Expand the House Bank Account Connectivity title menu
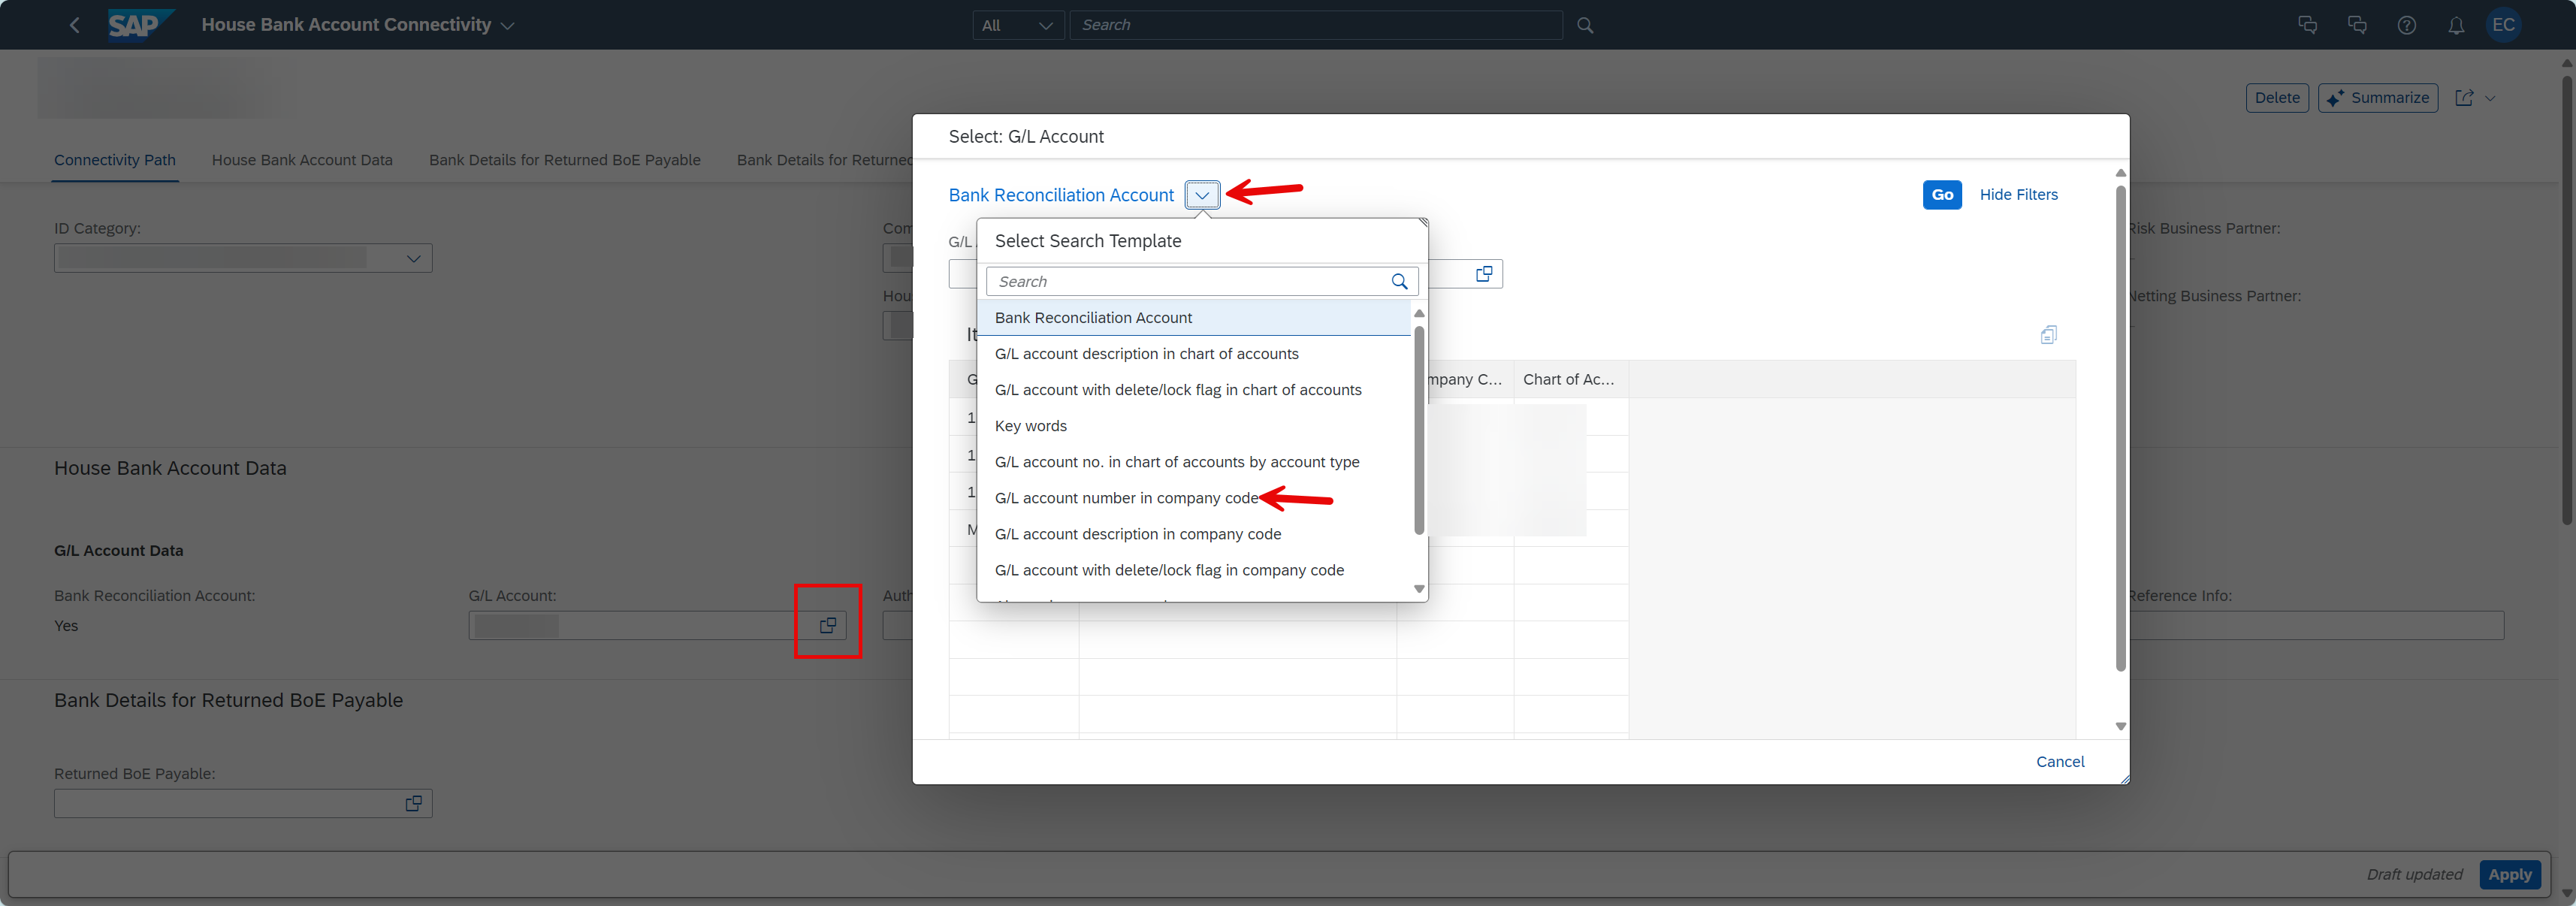 point(508,26)
